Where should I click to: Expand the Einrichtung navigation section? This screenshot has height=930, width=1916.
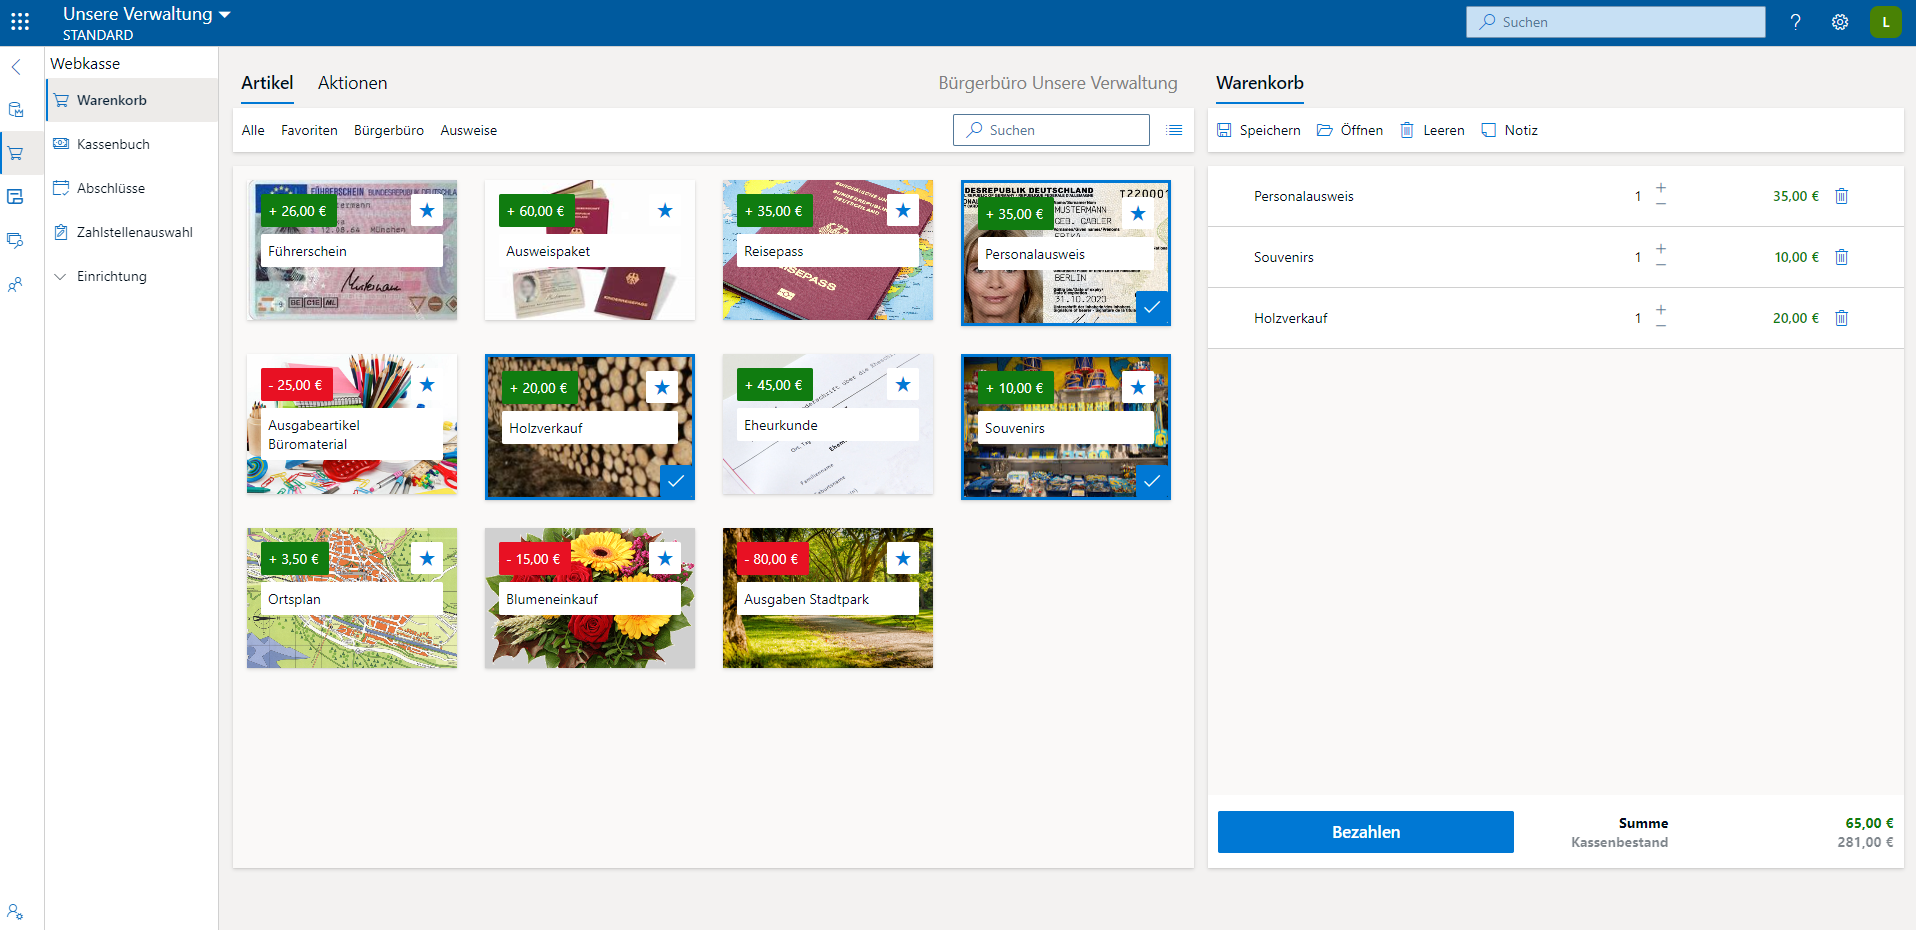[x=61, y=276]
